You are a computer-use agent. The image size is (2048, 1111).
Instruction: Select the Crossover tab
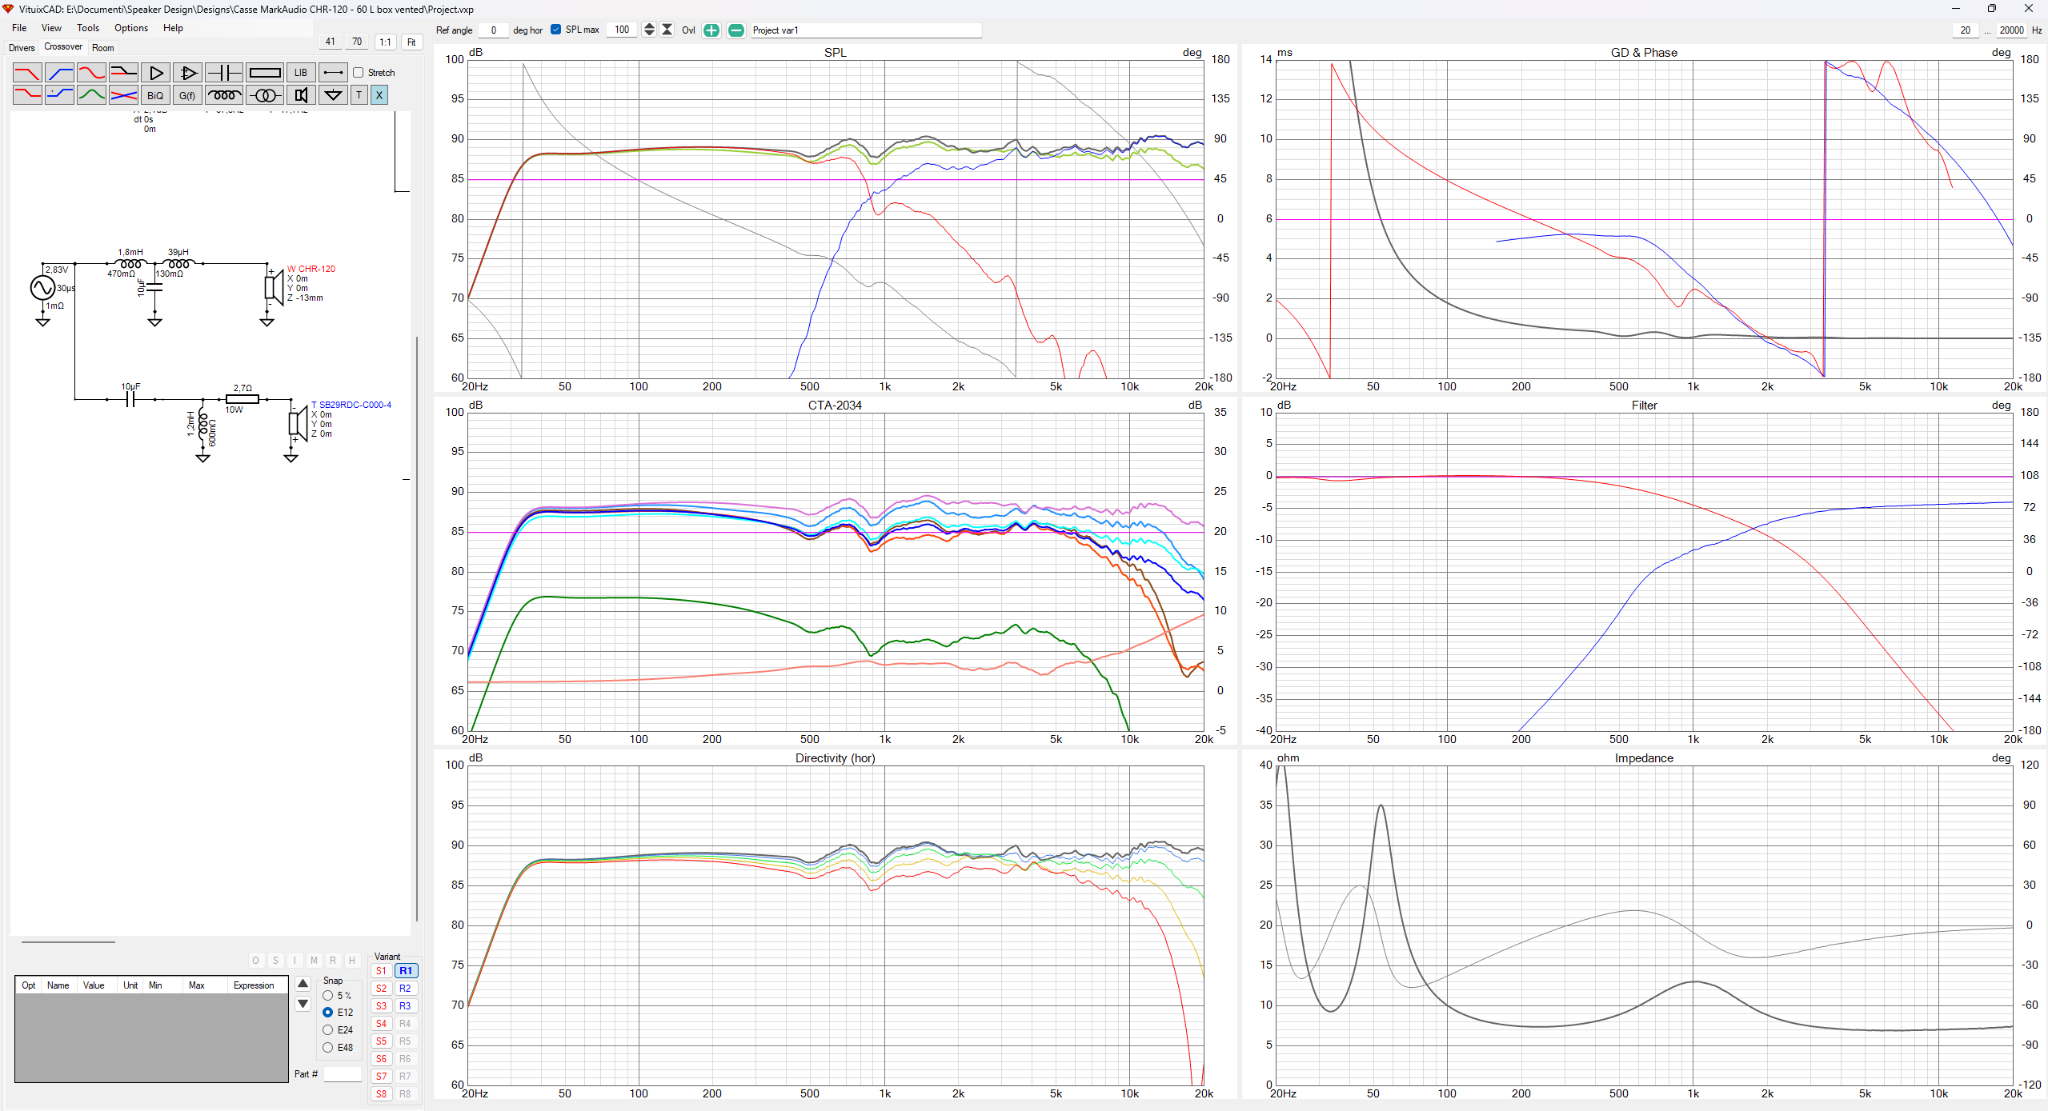click(x=63, y=47)
